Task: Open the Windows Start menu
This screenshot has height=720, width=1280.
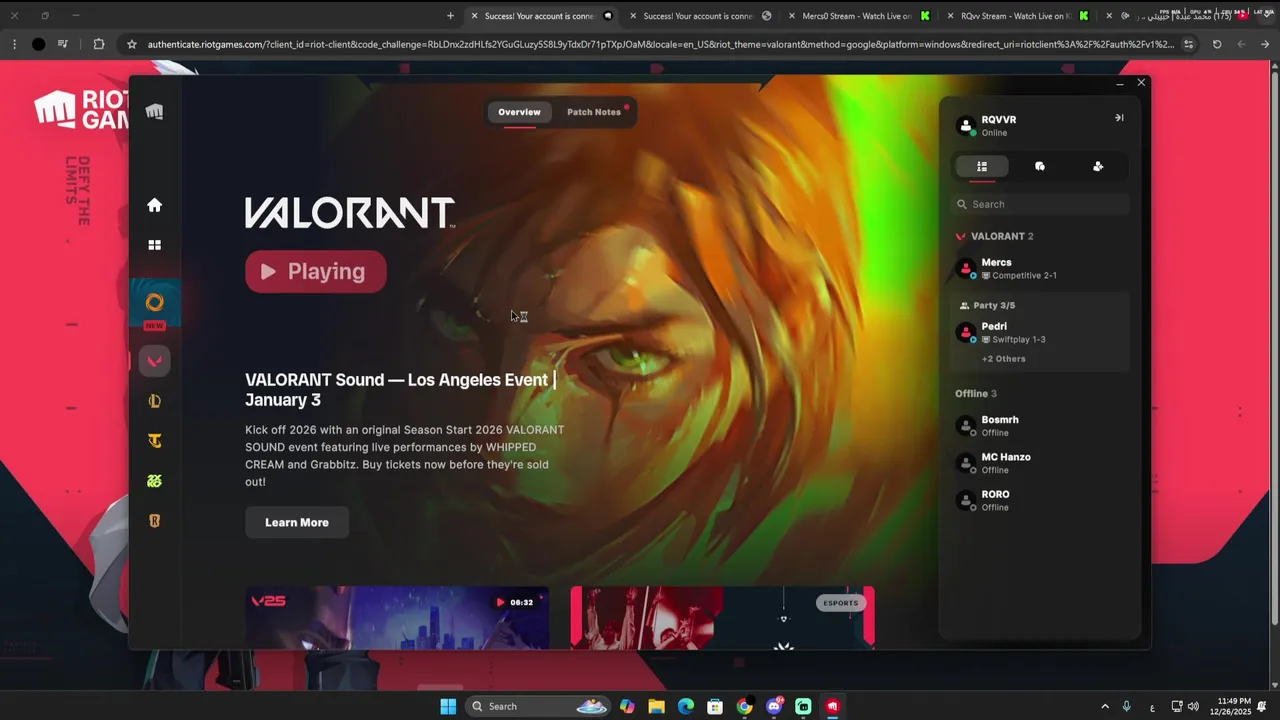Action: pos(448,707)
